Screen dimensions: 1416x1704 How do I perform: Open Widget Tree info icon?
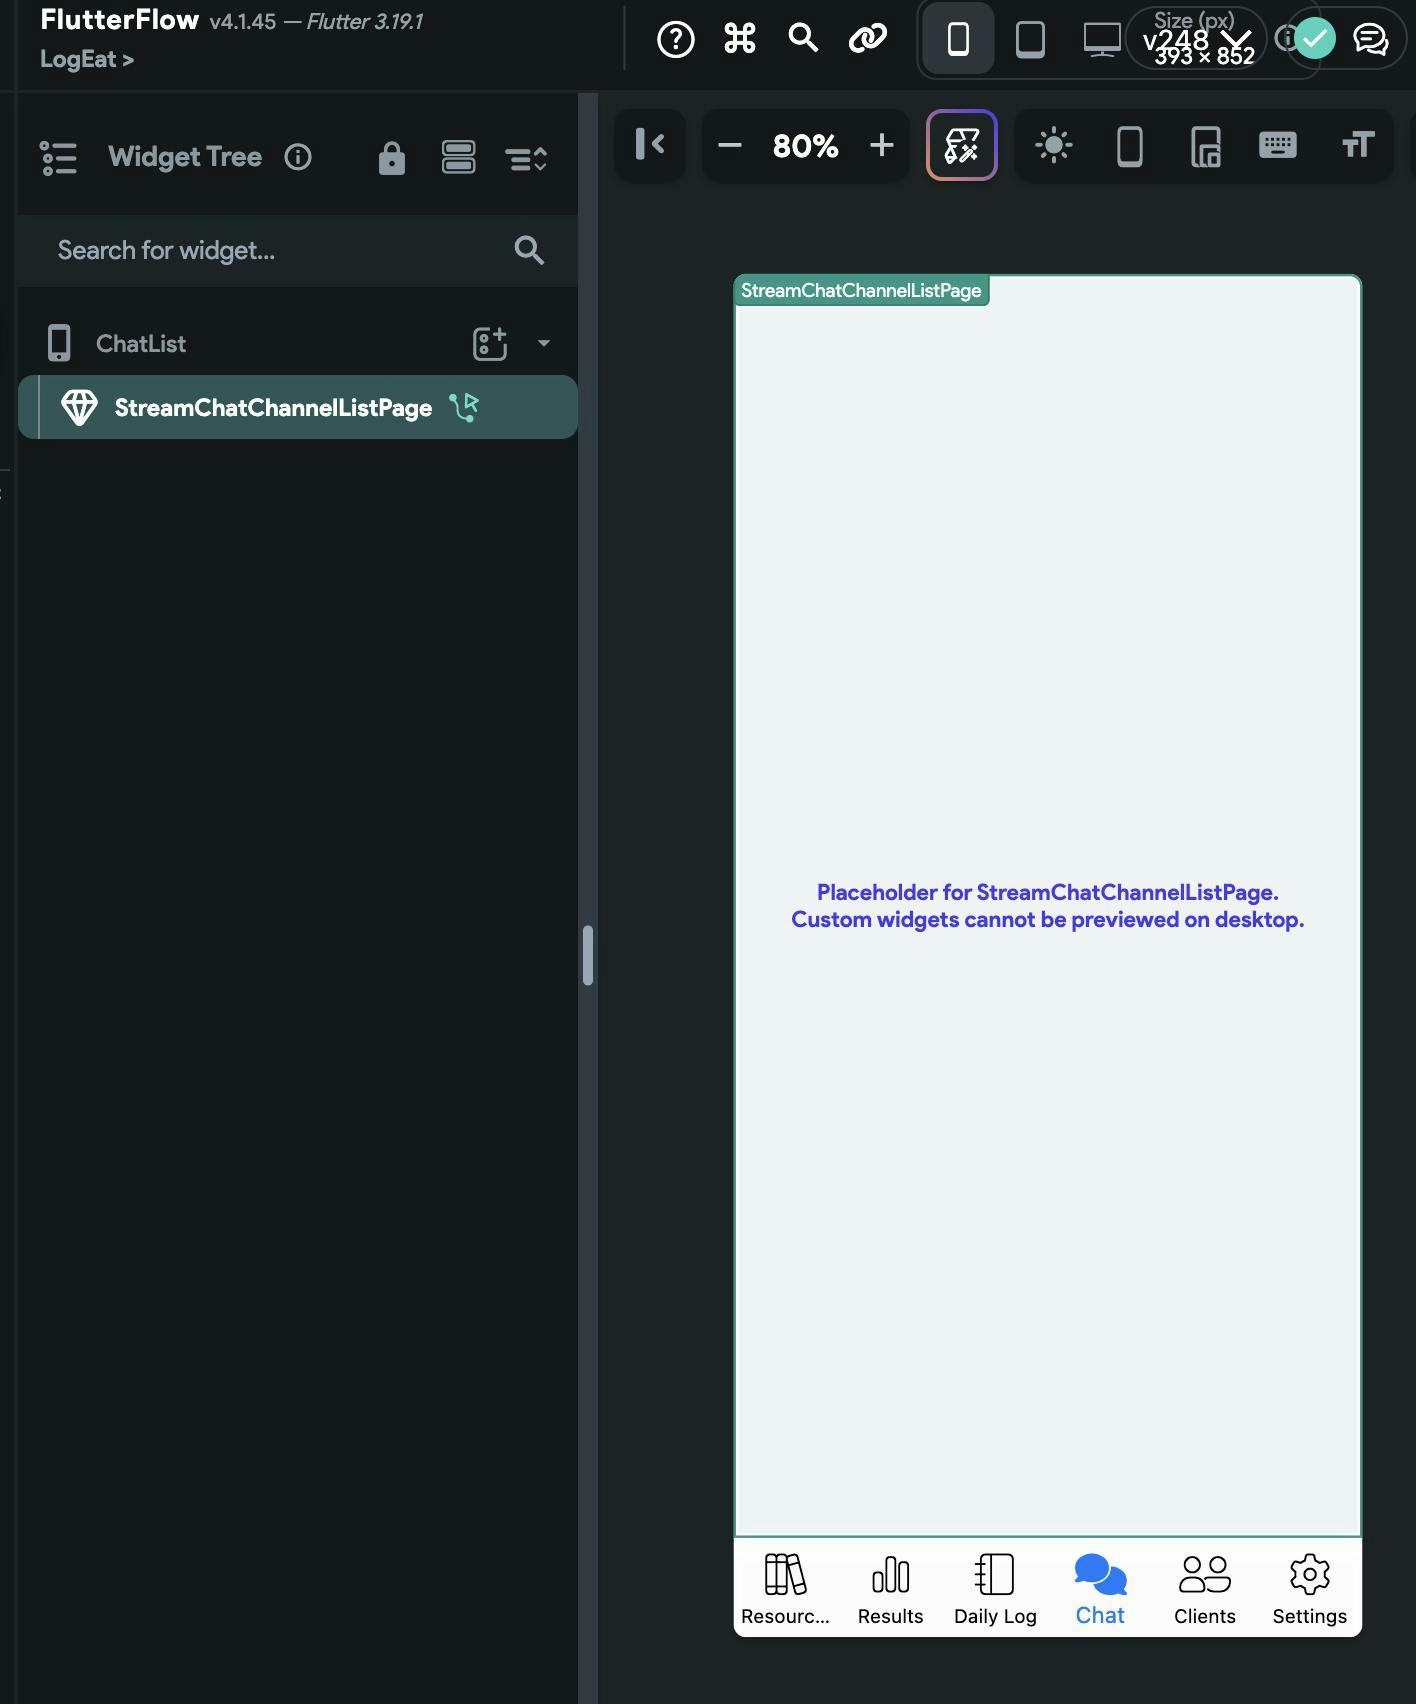click(298, 157)
